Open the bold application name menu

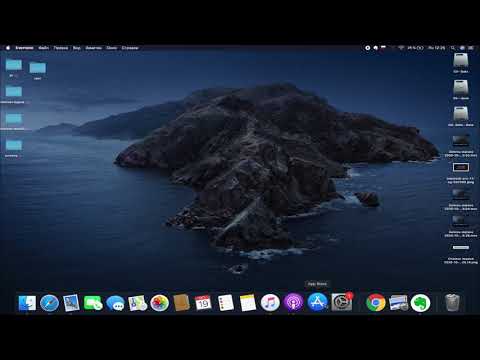[24, 48]
